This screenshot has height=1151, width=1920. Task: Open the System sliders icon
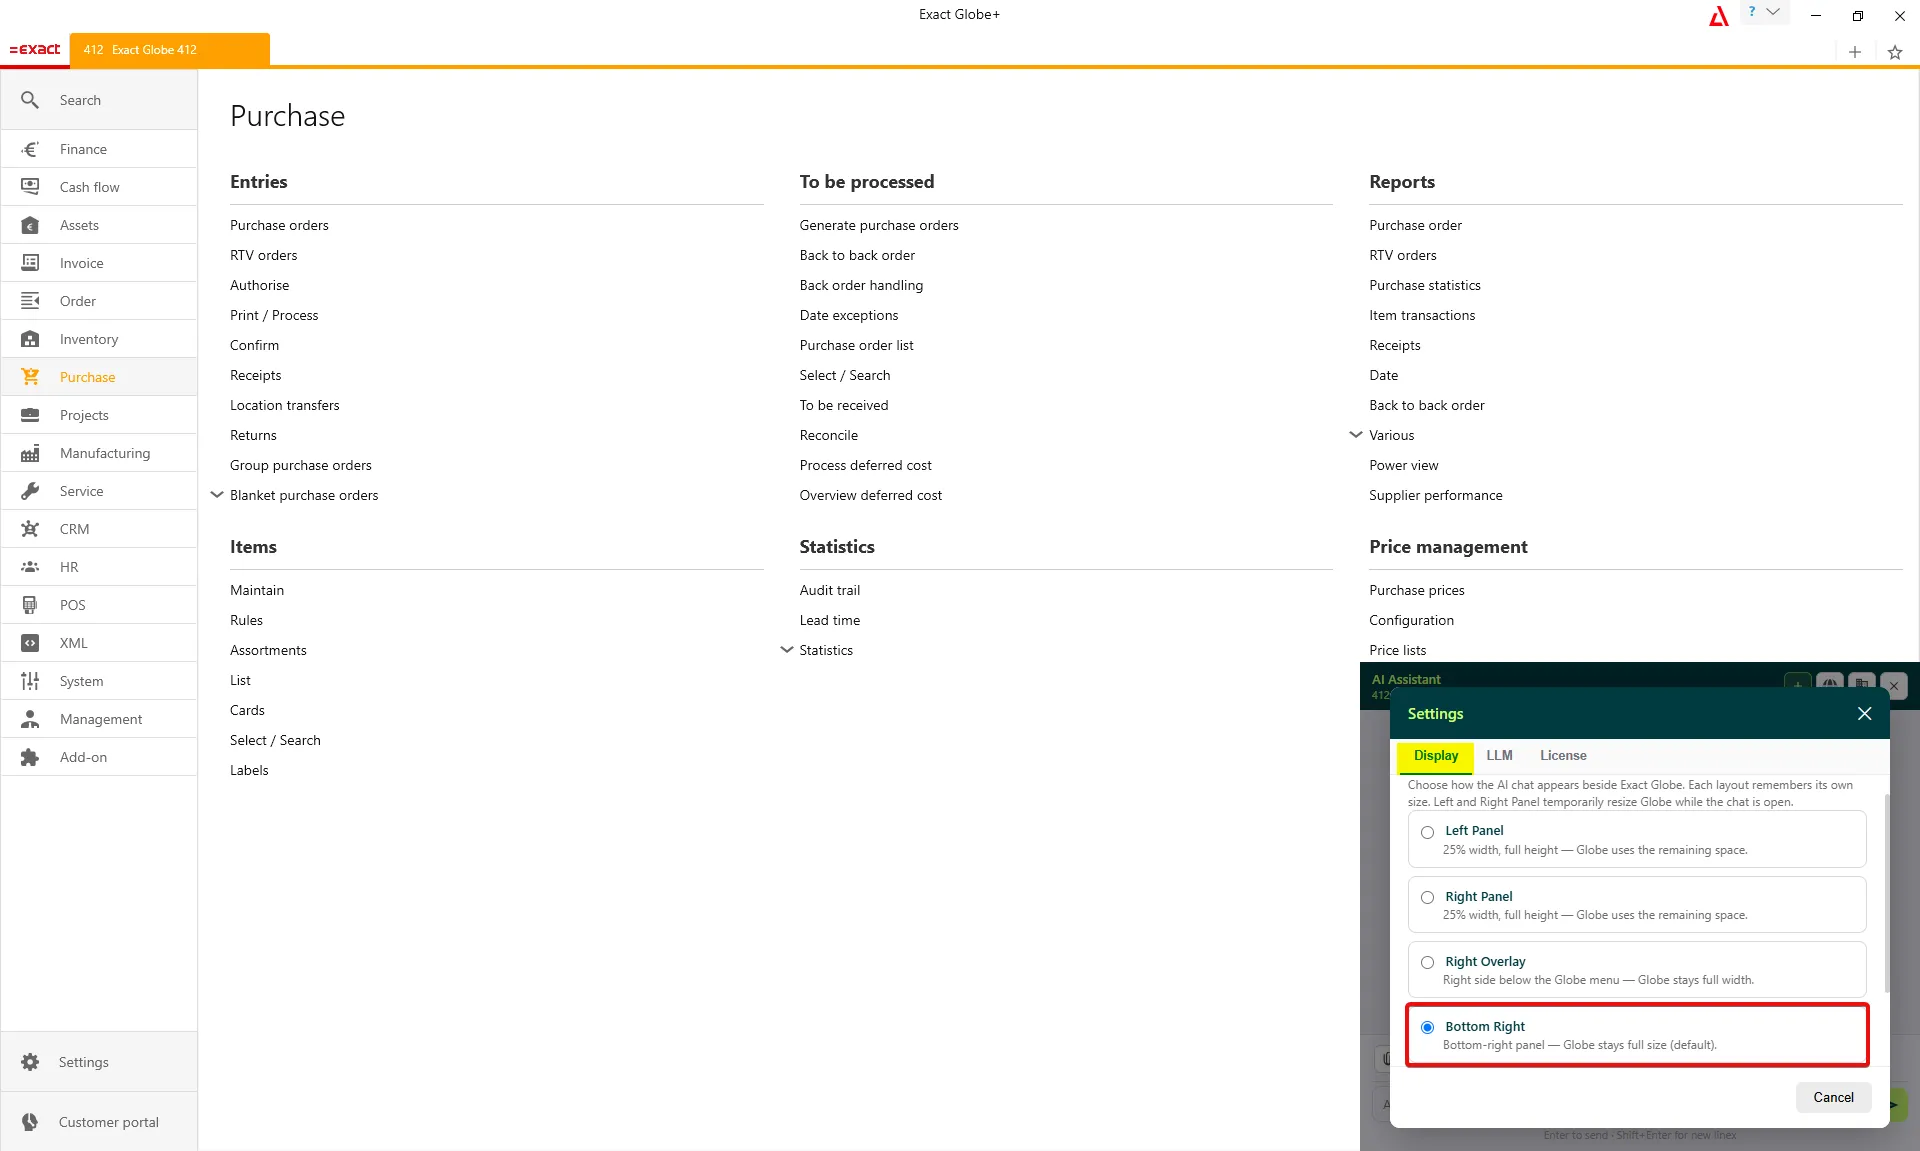30,681
